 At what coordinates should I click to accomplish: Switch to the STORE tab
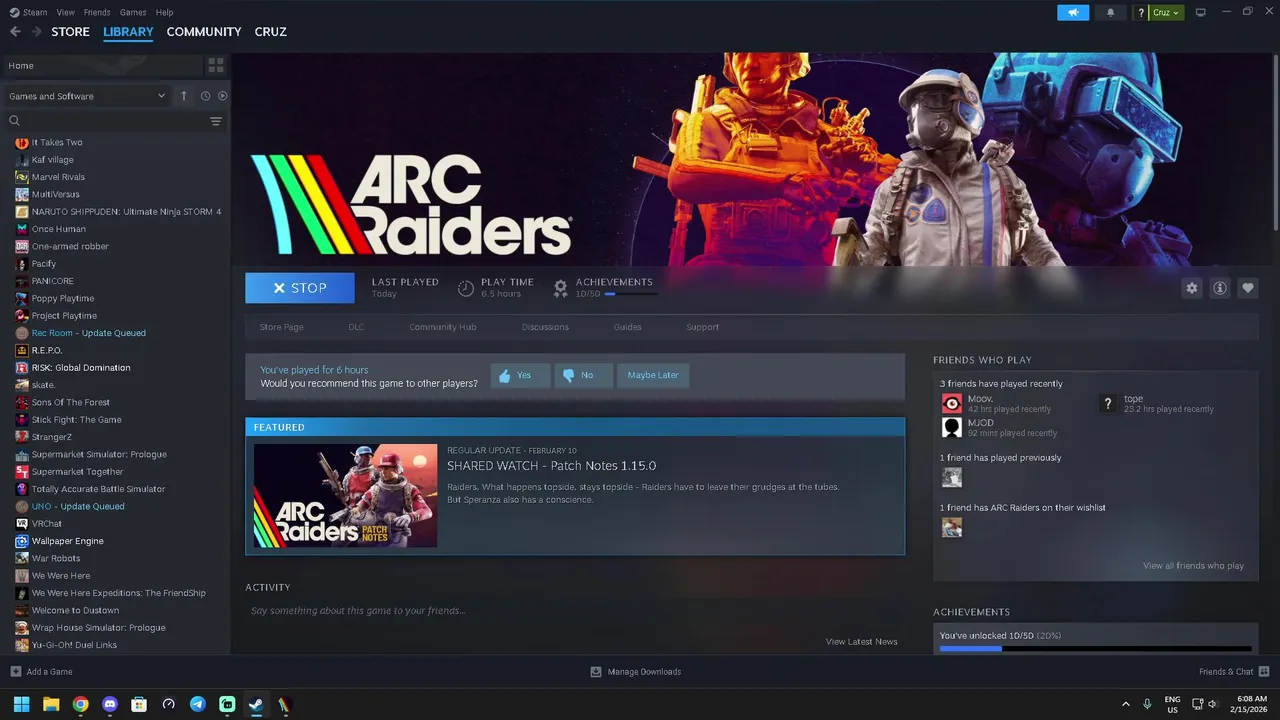coord(70,32)
